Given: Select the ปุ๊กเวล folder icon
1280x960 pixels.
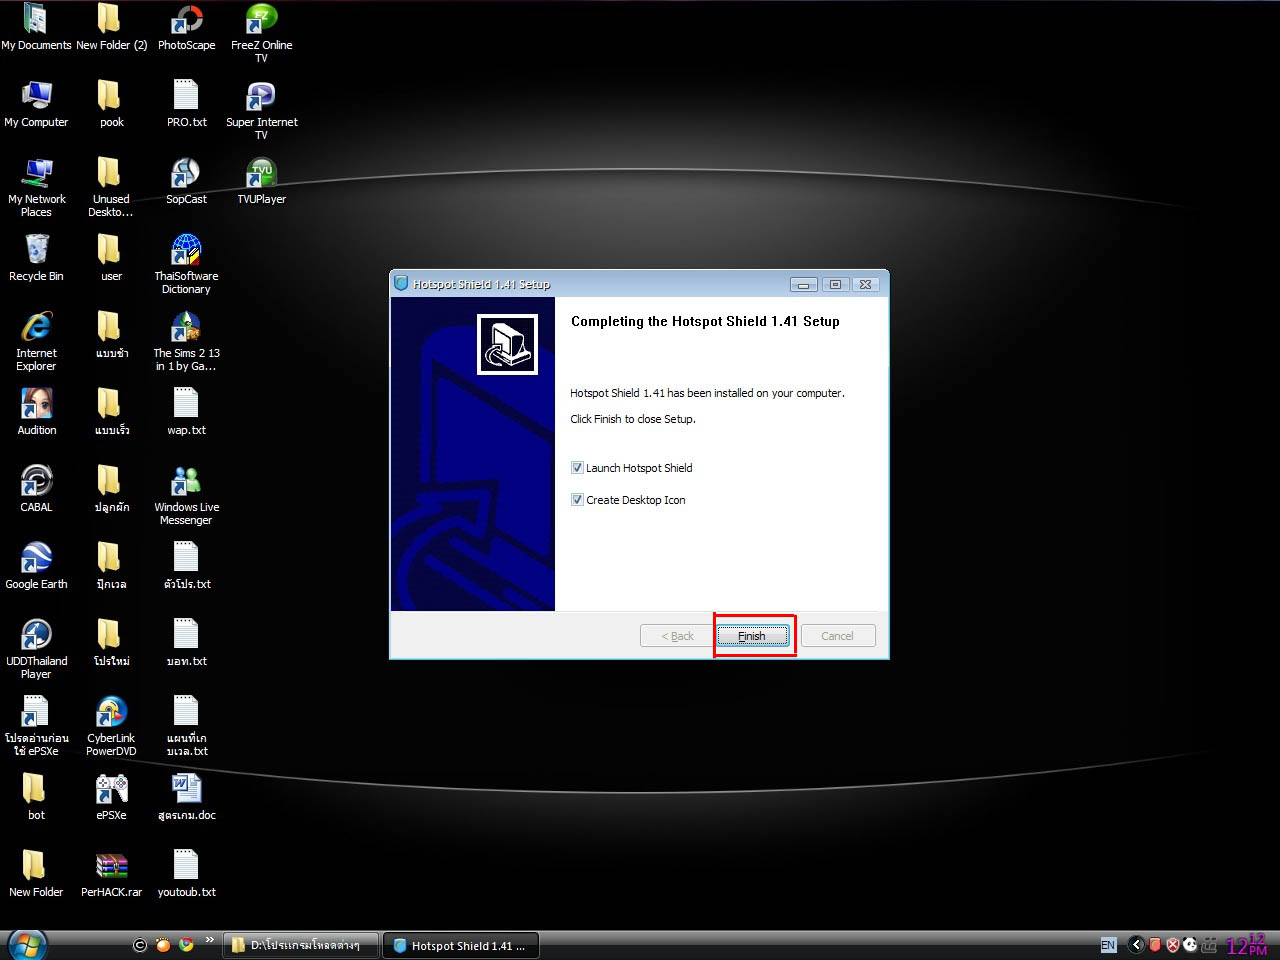Looking at the screenshot, I should (x=111, y=566).
